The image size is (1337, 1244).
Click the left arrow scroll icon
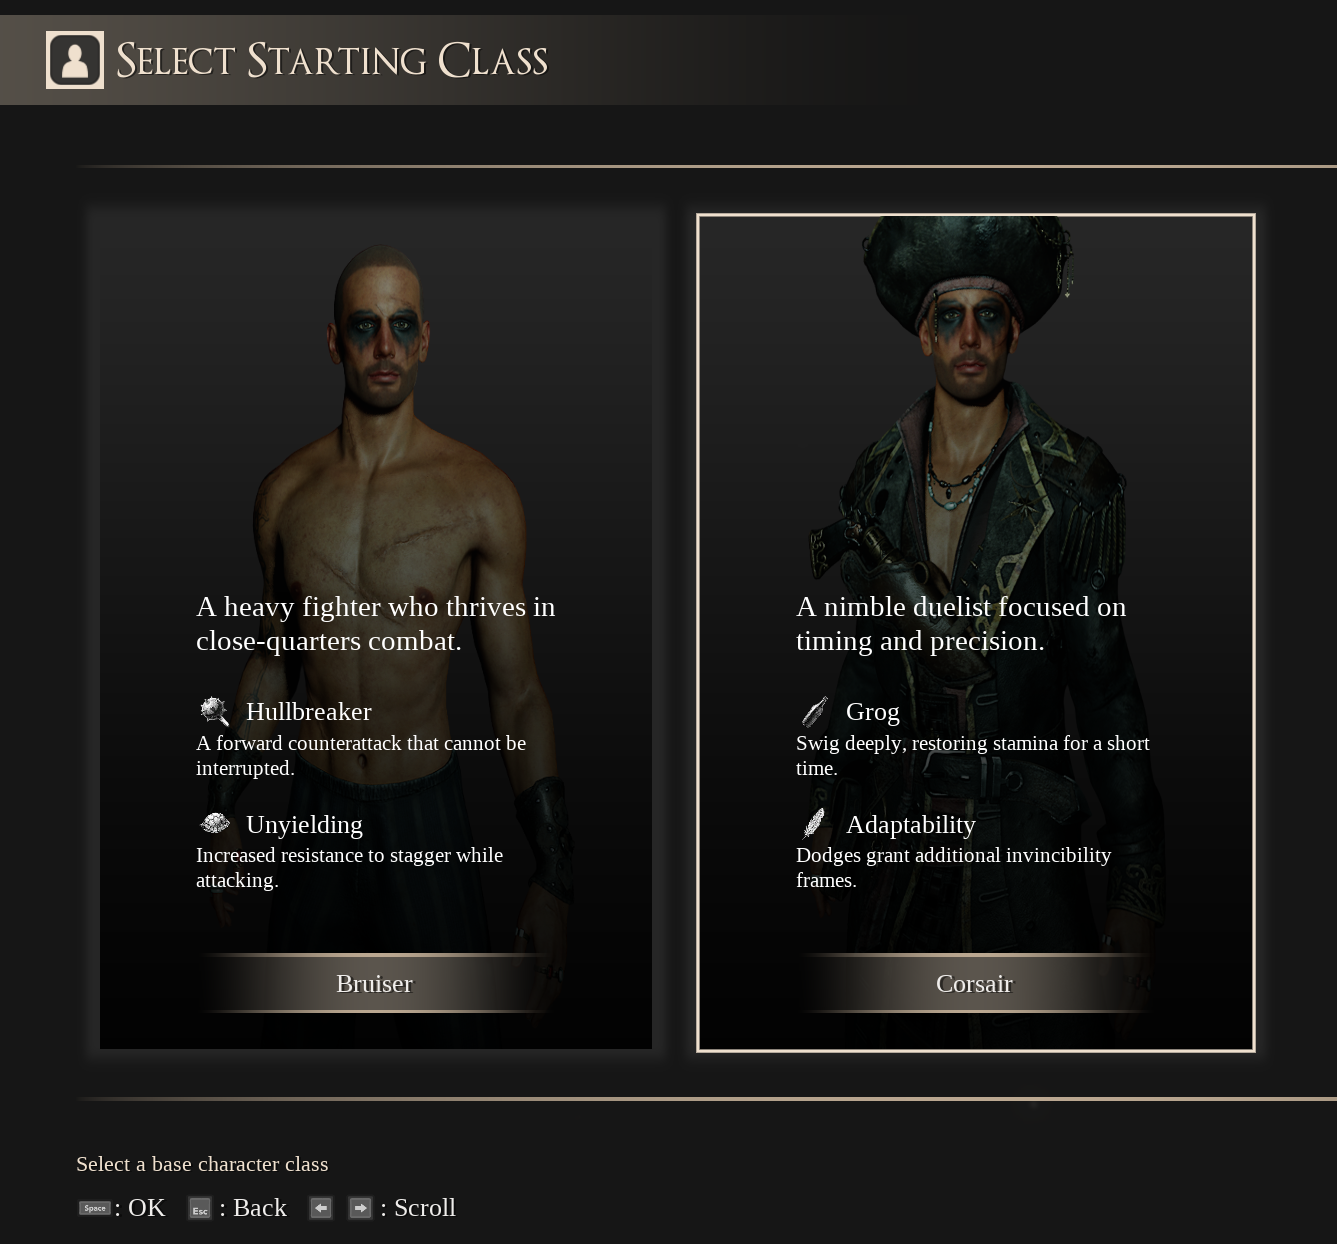[x=320, y=1208]
